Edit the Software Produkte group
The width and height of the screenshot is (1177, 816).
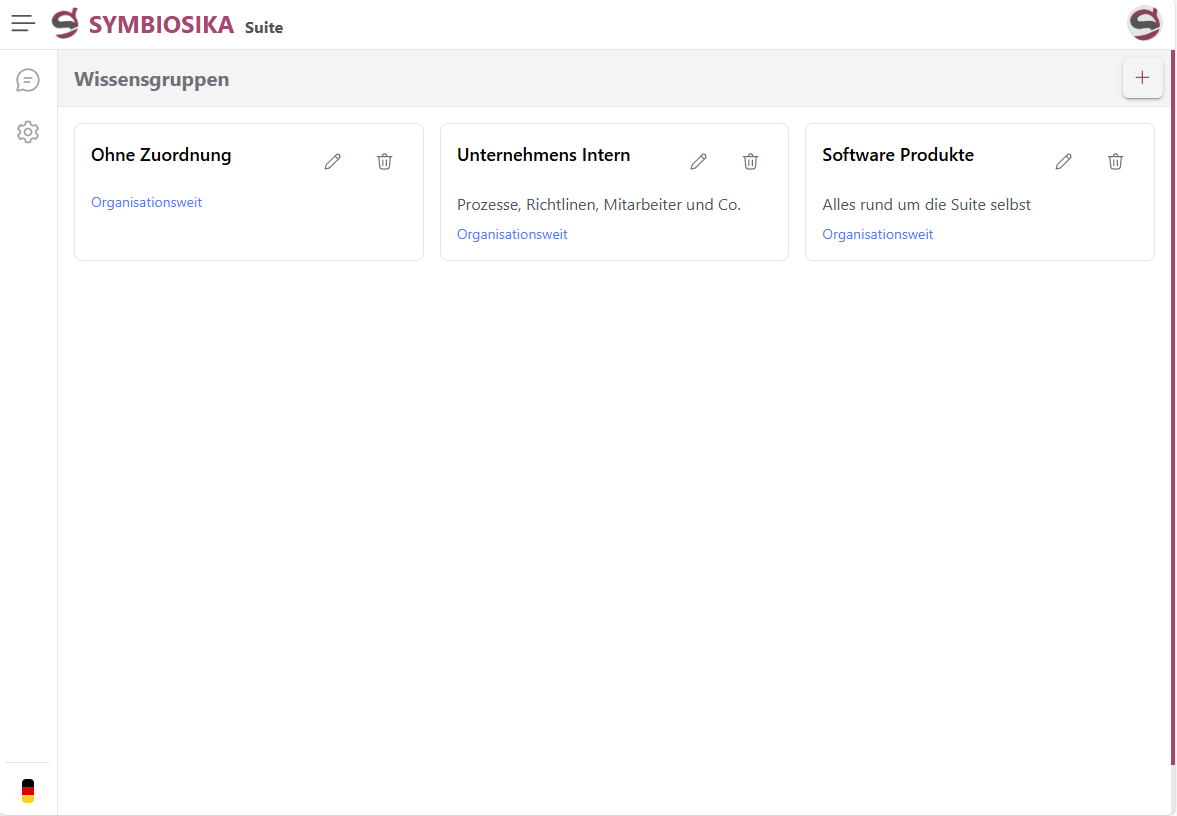coord(1064,161)
